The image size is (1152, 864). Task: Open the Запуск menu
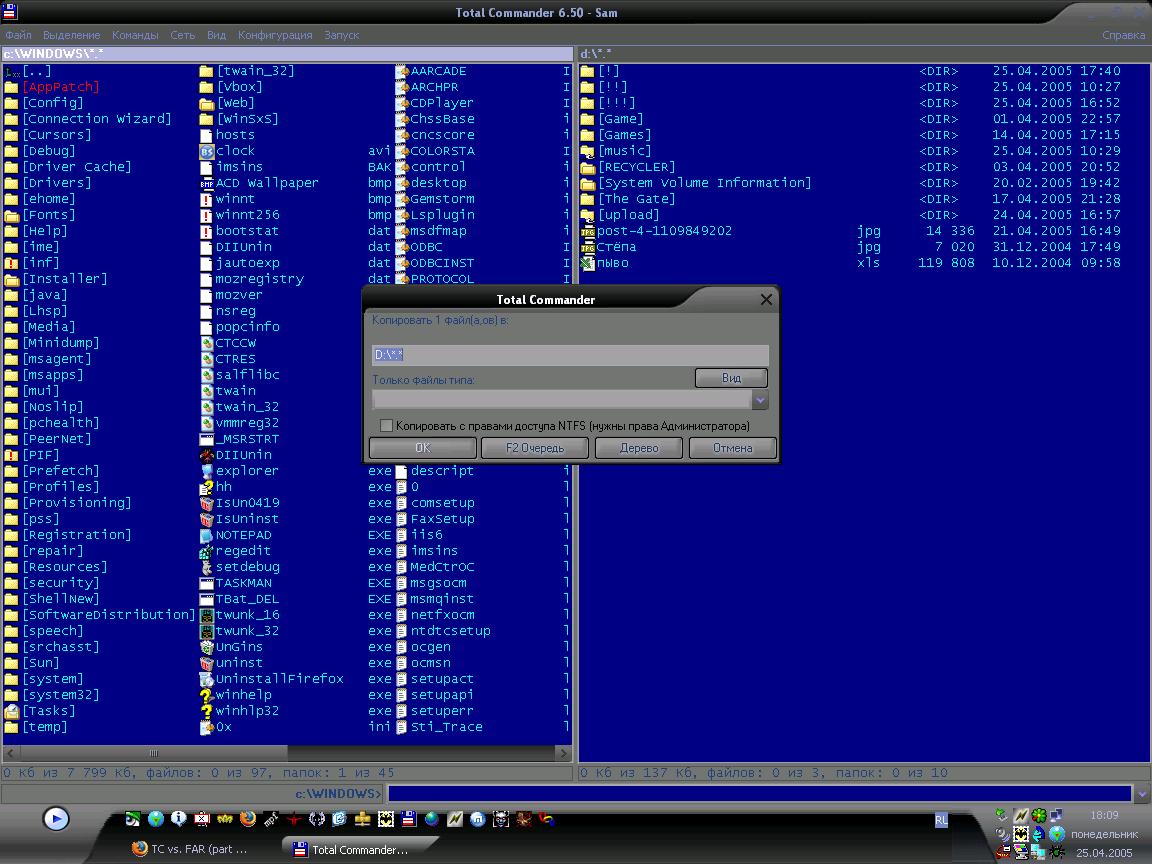click(x=342, y=35)
